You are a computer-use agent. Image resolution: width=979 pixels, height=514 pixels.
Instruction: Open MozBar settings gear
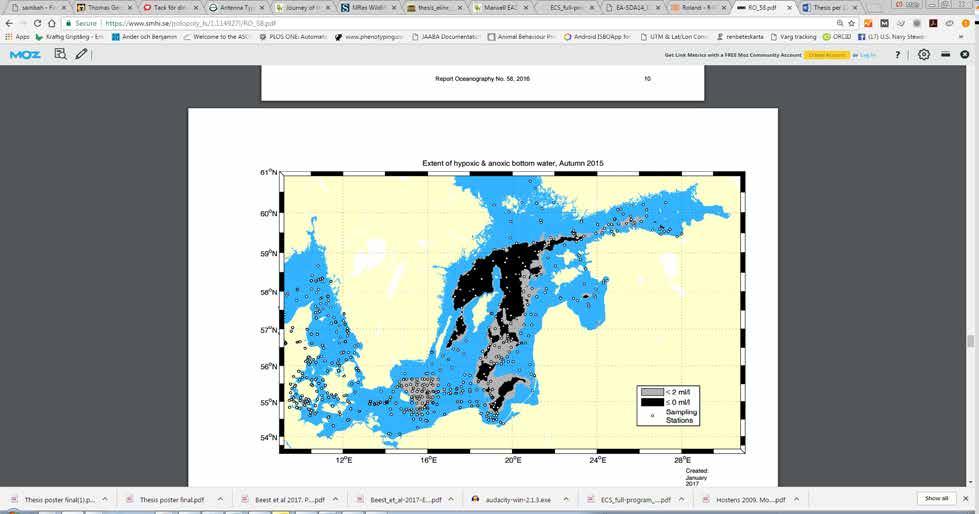923,55
